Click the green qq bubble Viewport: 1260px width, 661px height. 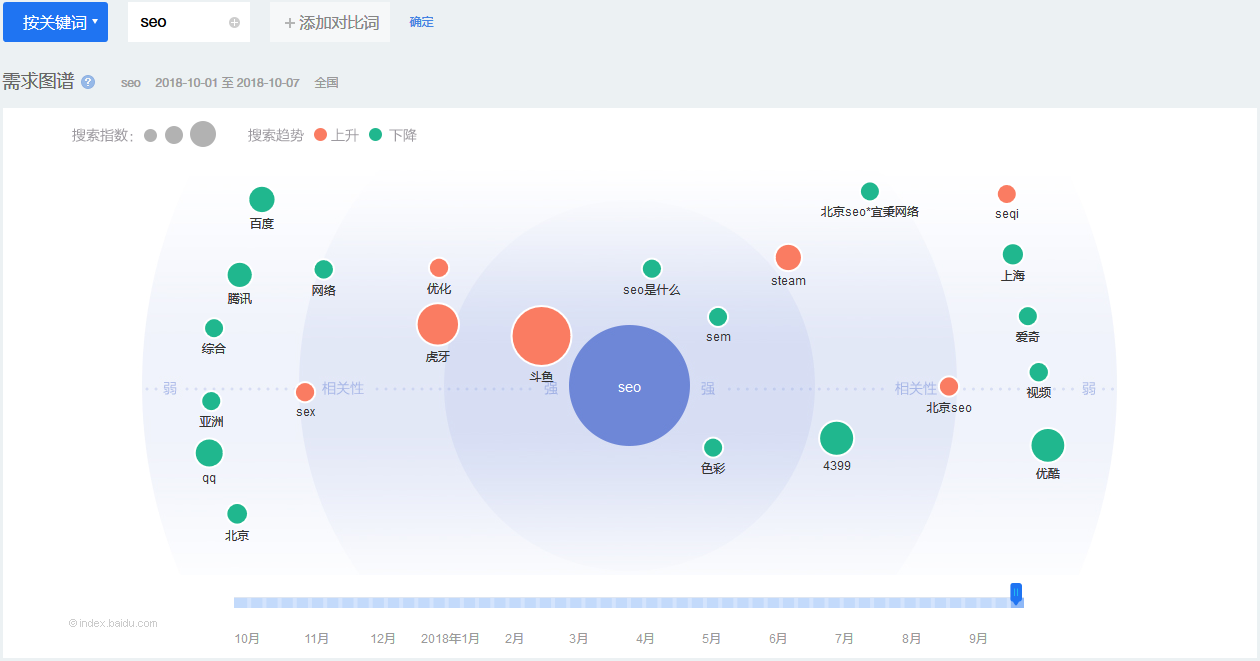pyautogui.click(x=209, y=453)
